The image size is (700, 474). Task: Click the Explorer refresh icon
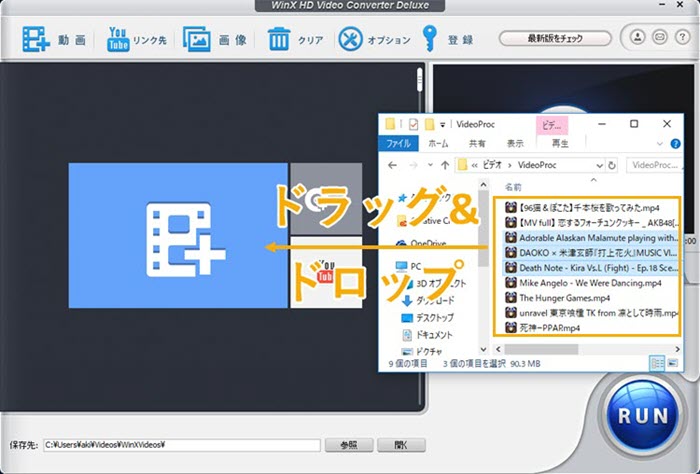pyautogui.click(x=612, y=166)
